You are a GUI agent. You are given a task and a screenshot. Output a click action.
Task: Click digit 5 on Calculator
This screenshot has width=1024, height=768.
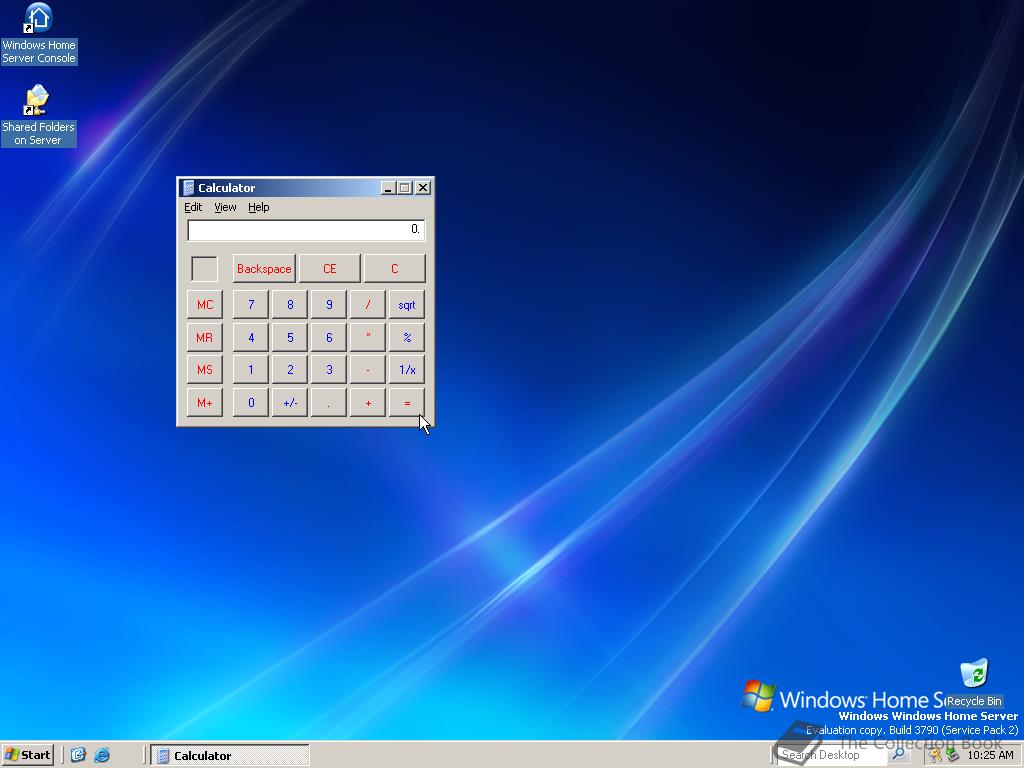click(290, 337)
